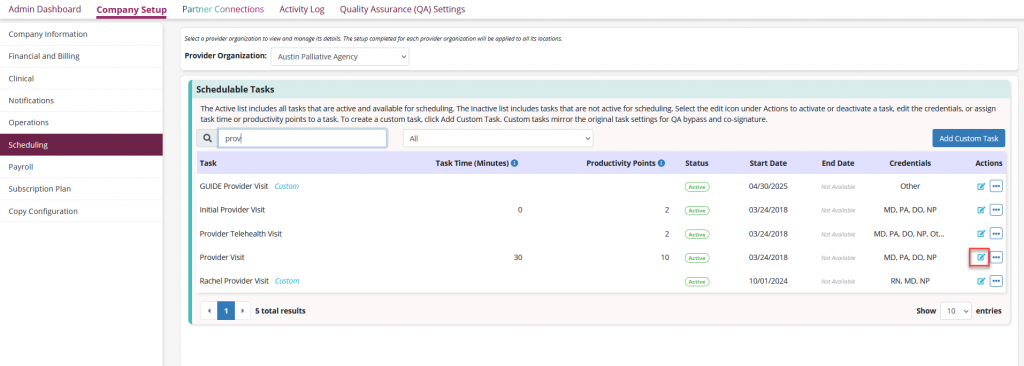Click the search magnifier icon
The image size is (1024, 366).
tap(207, 139)
